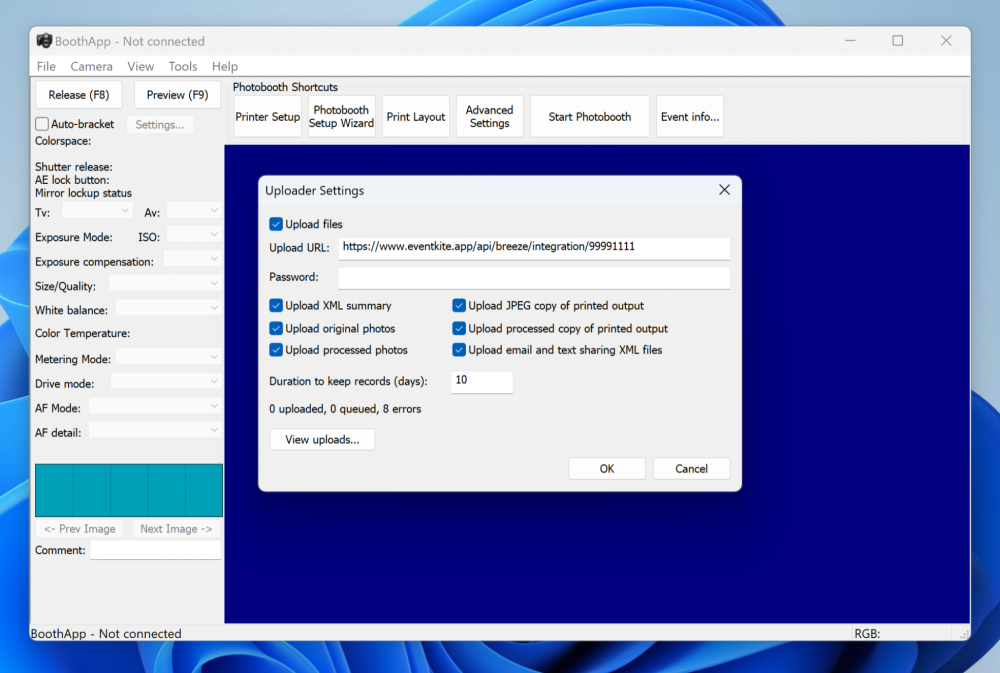Expand the White balance dropdown

[x=167, y=309]
